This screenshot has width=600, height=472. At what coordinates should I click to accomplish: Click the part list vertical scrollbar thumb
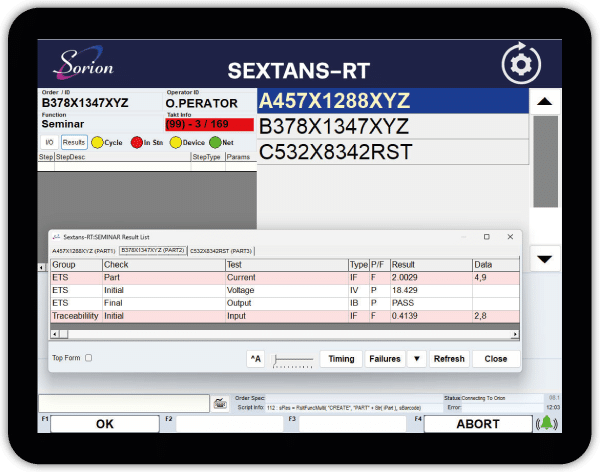pos(545,162)
